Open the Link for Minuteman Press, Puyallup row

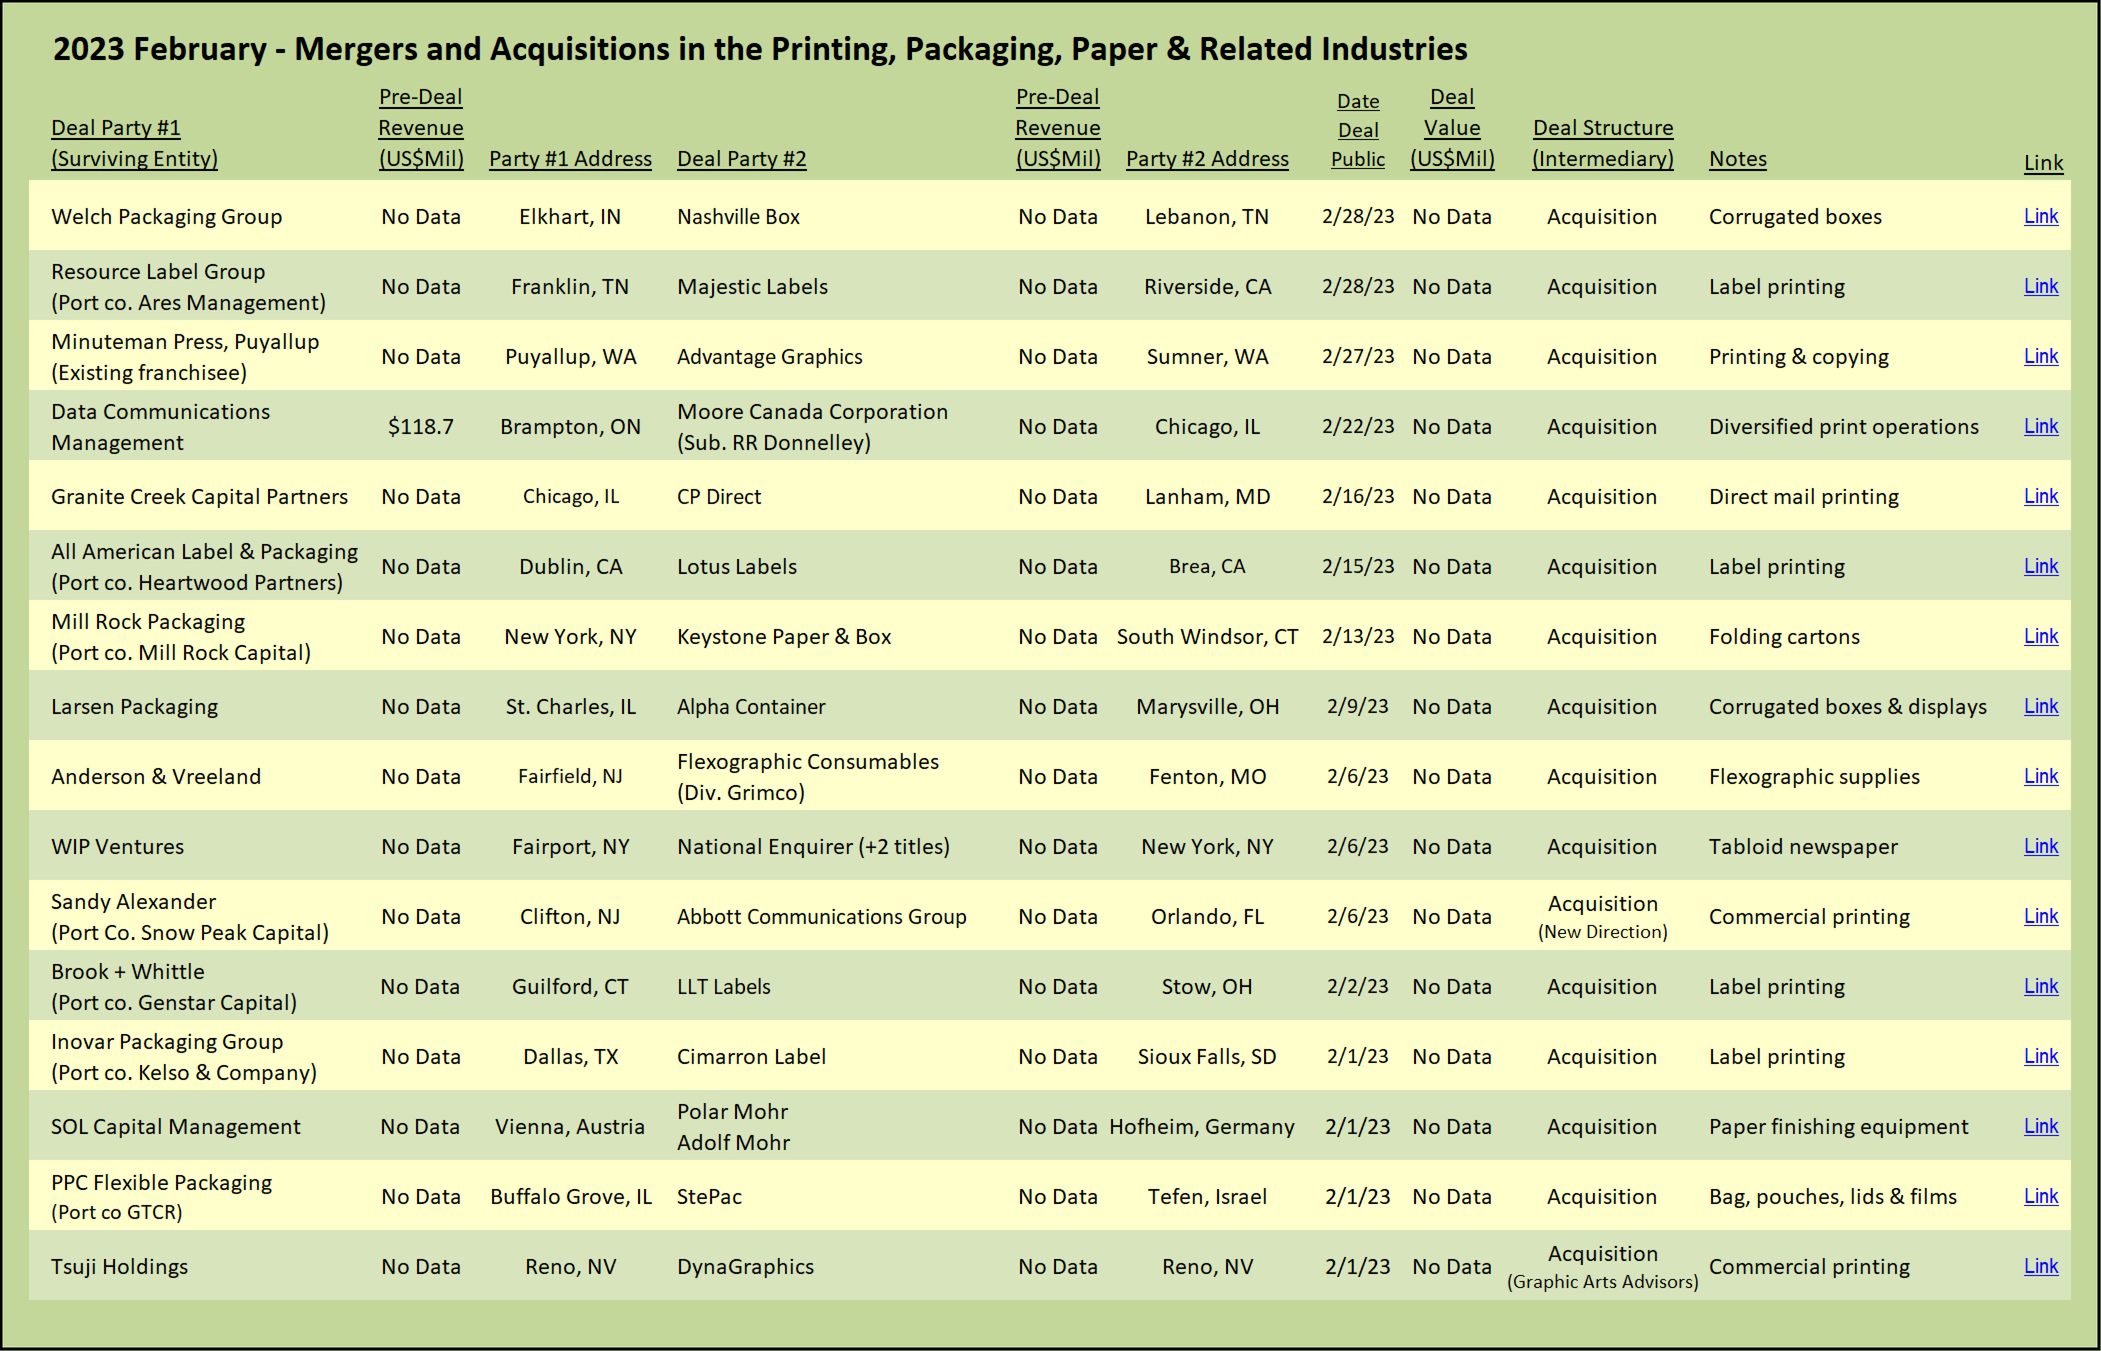pyautogui.click(x=2040, y=356)
